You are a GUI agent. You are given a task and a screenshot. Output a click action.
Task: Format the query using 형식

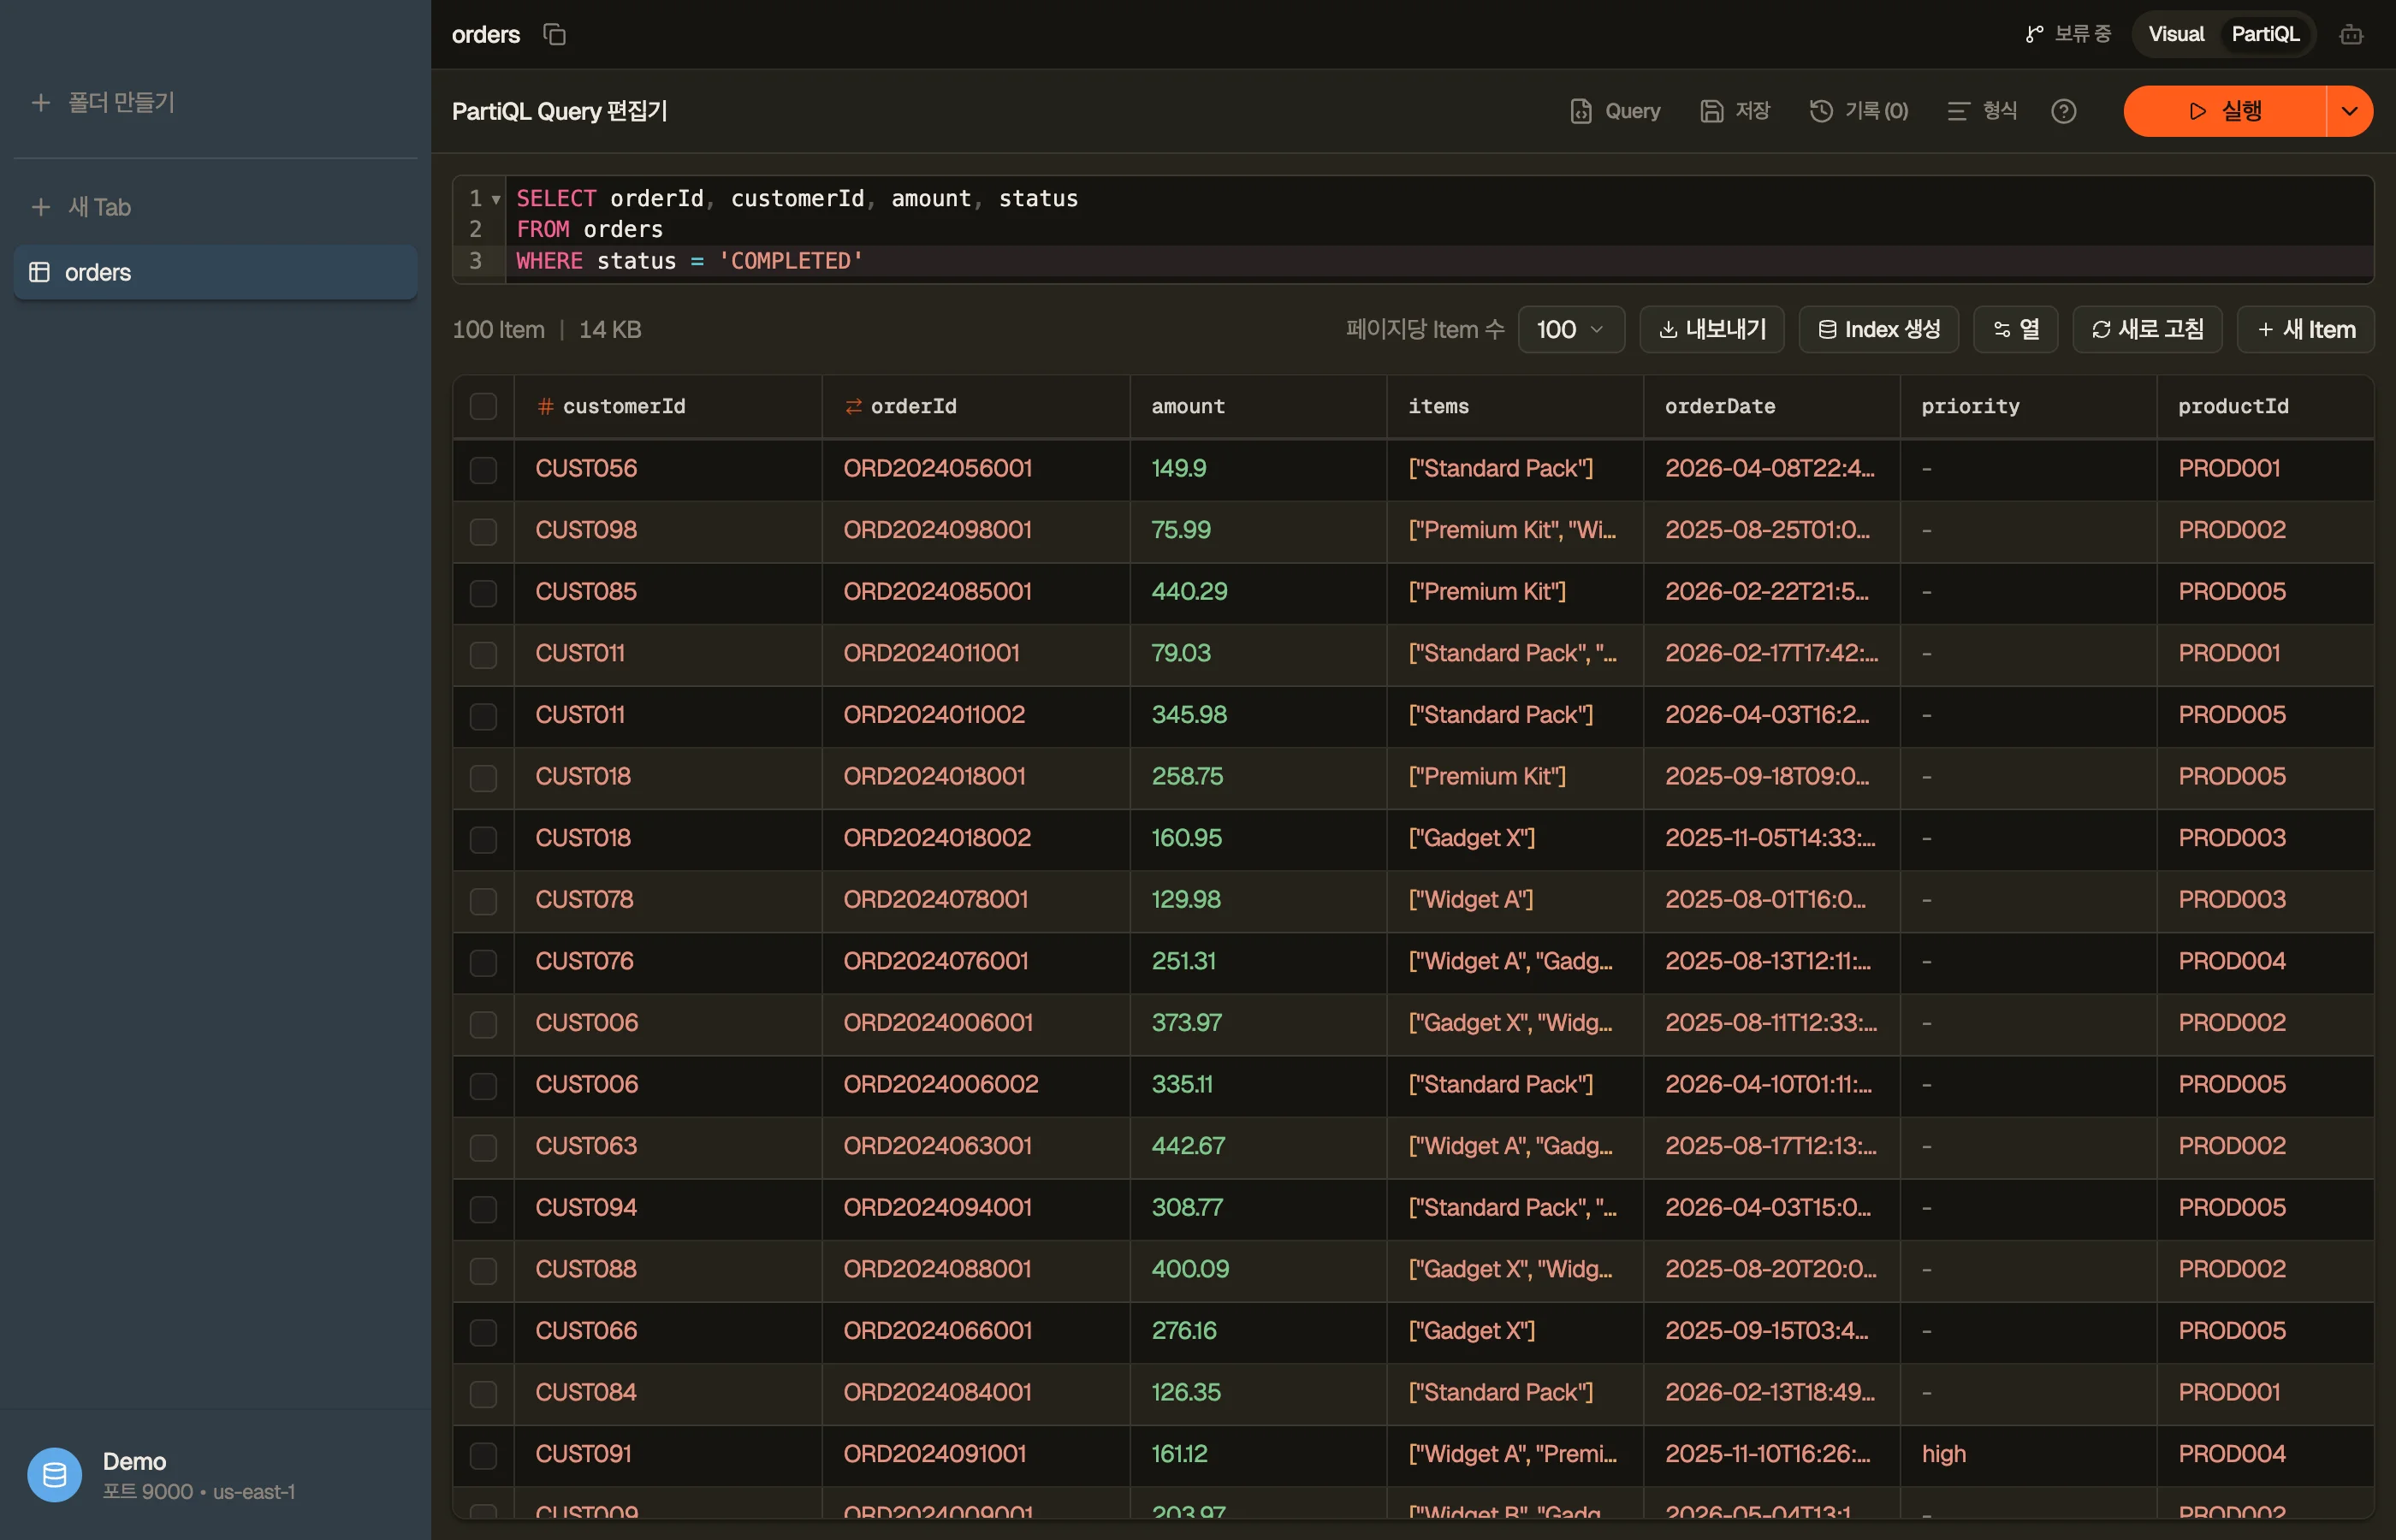[1982, 111]
